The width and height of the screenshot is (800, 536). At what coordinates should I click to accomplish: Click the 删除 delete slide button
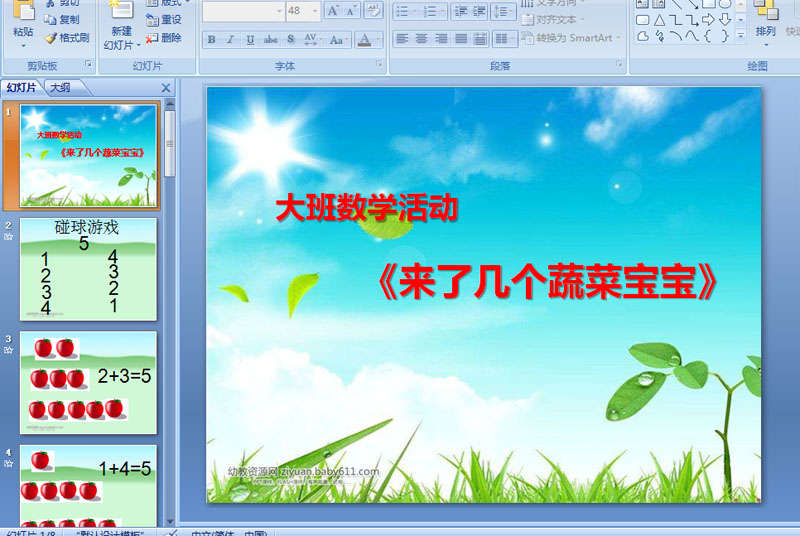pos(164,38)
